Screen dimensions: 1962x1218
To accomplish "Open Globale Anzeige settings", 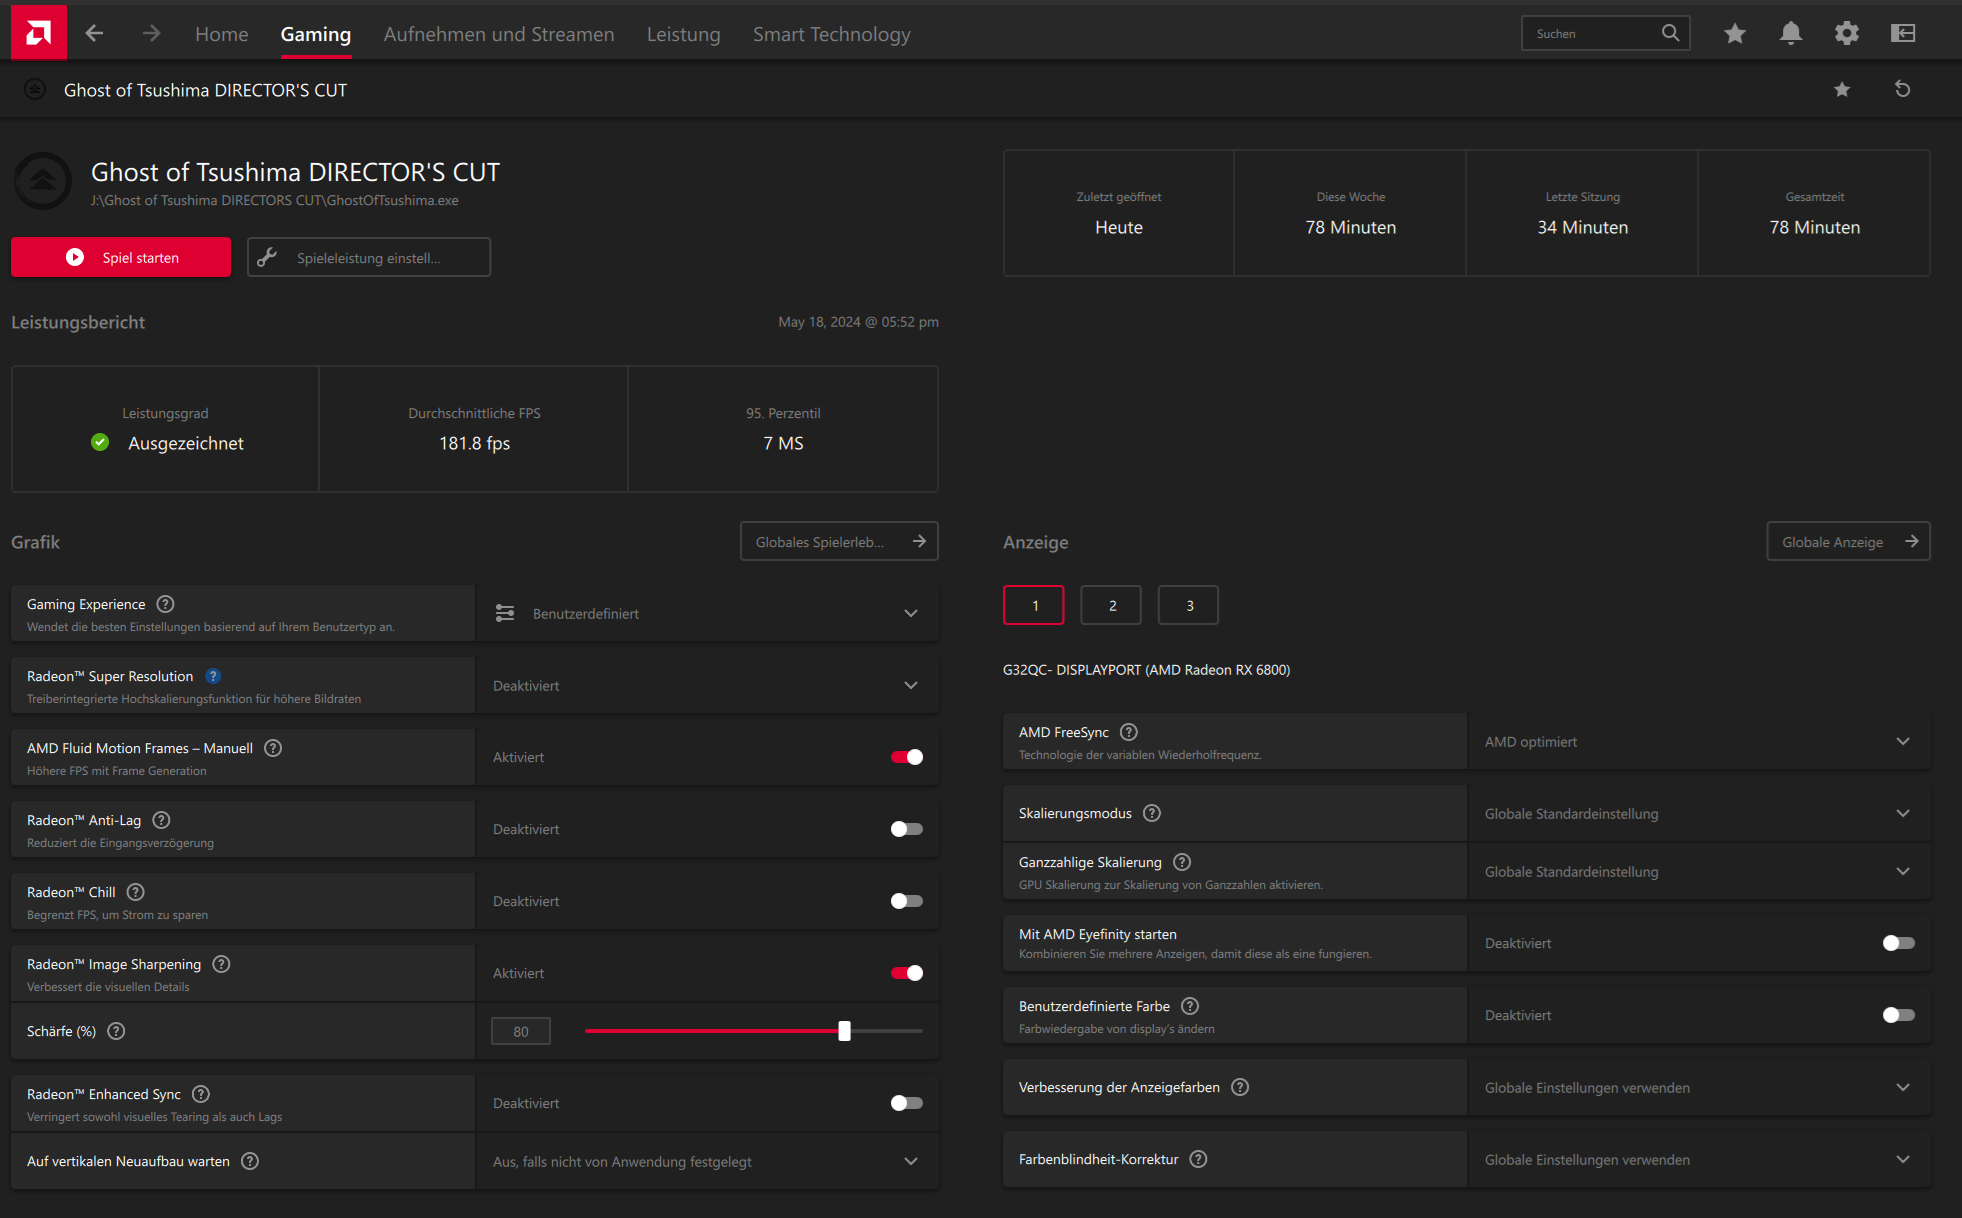I will point(1848,541).
